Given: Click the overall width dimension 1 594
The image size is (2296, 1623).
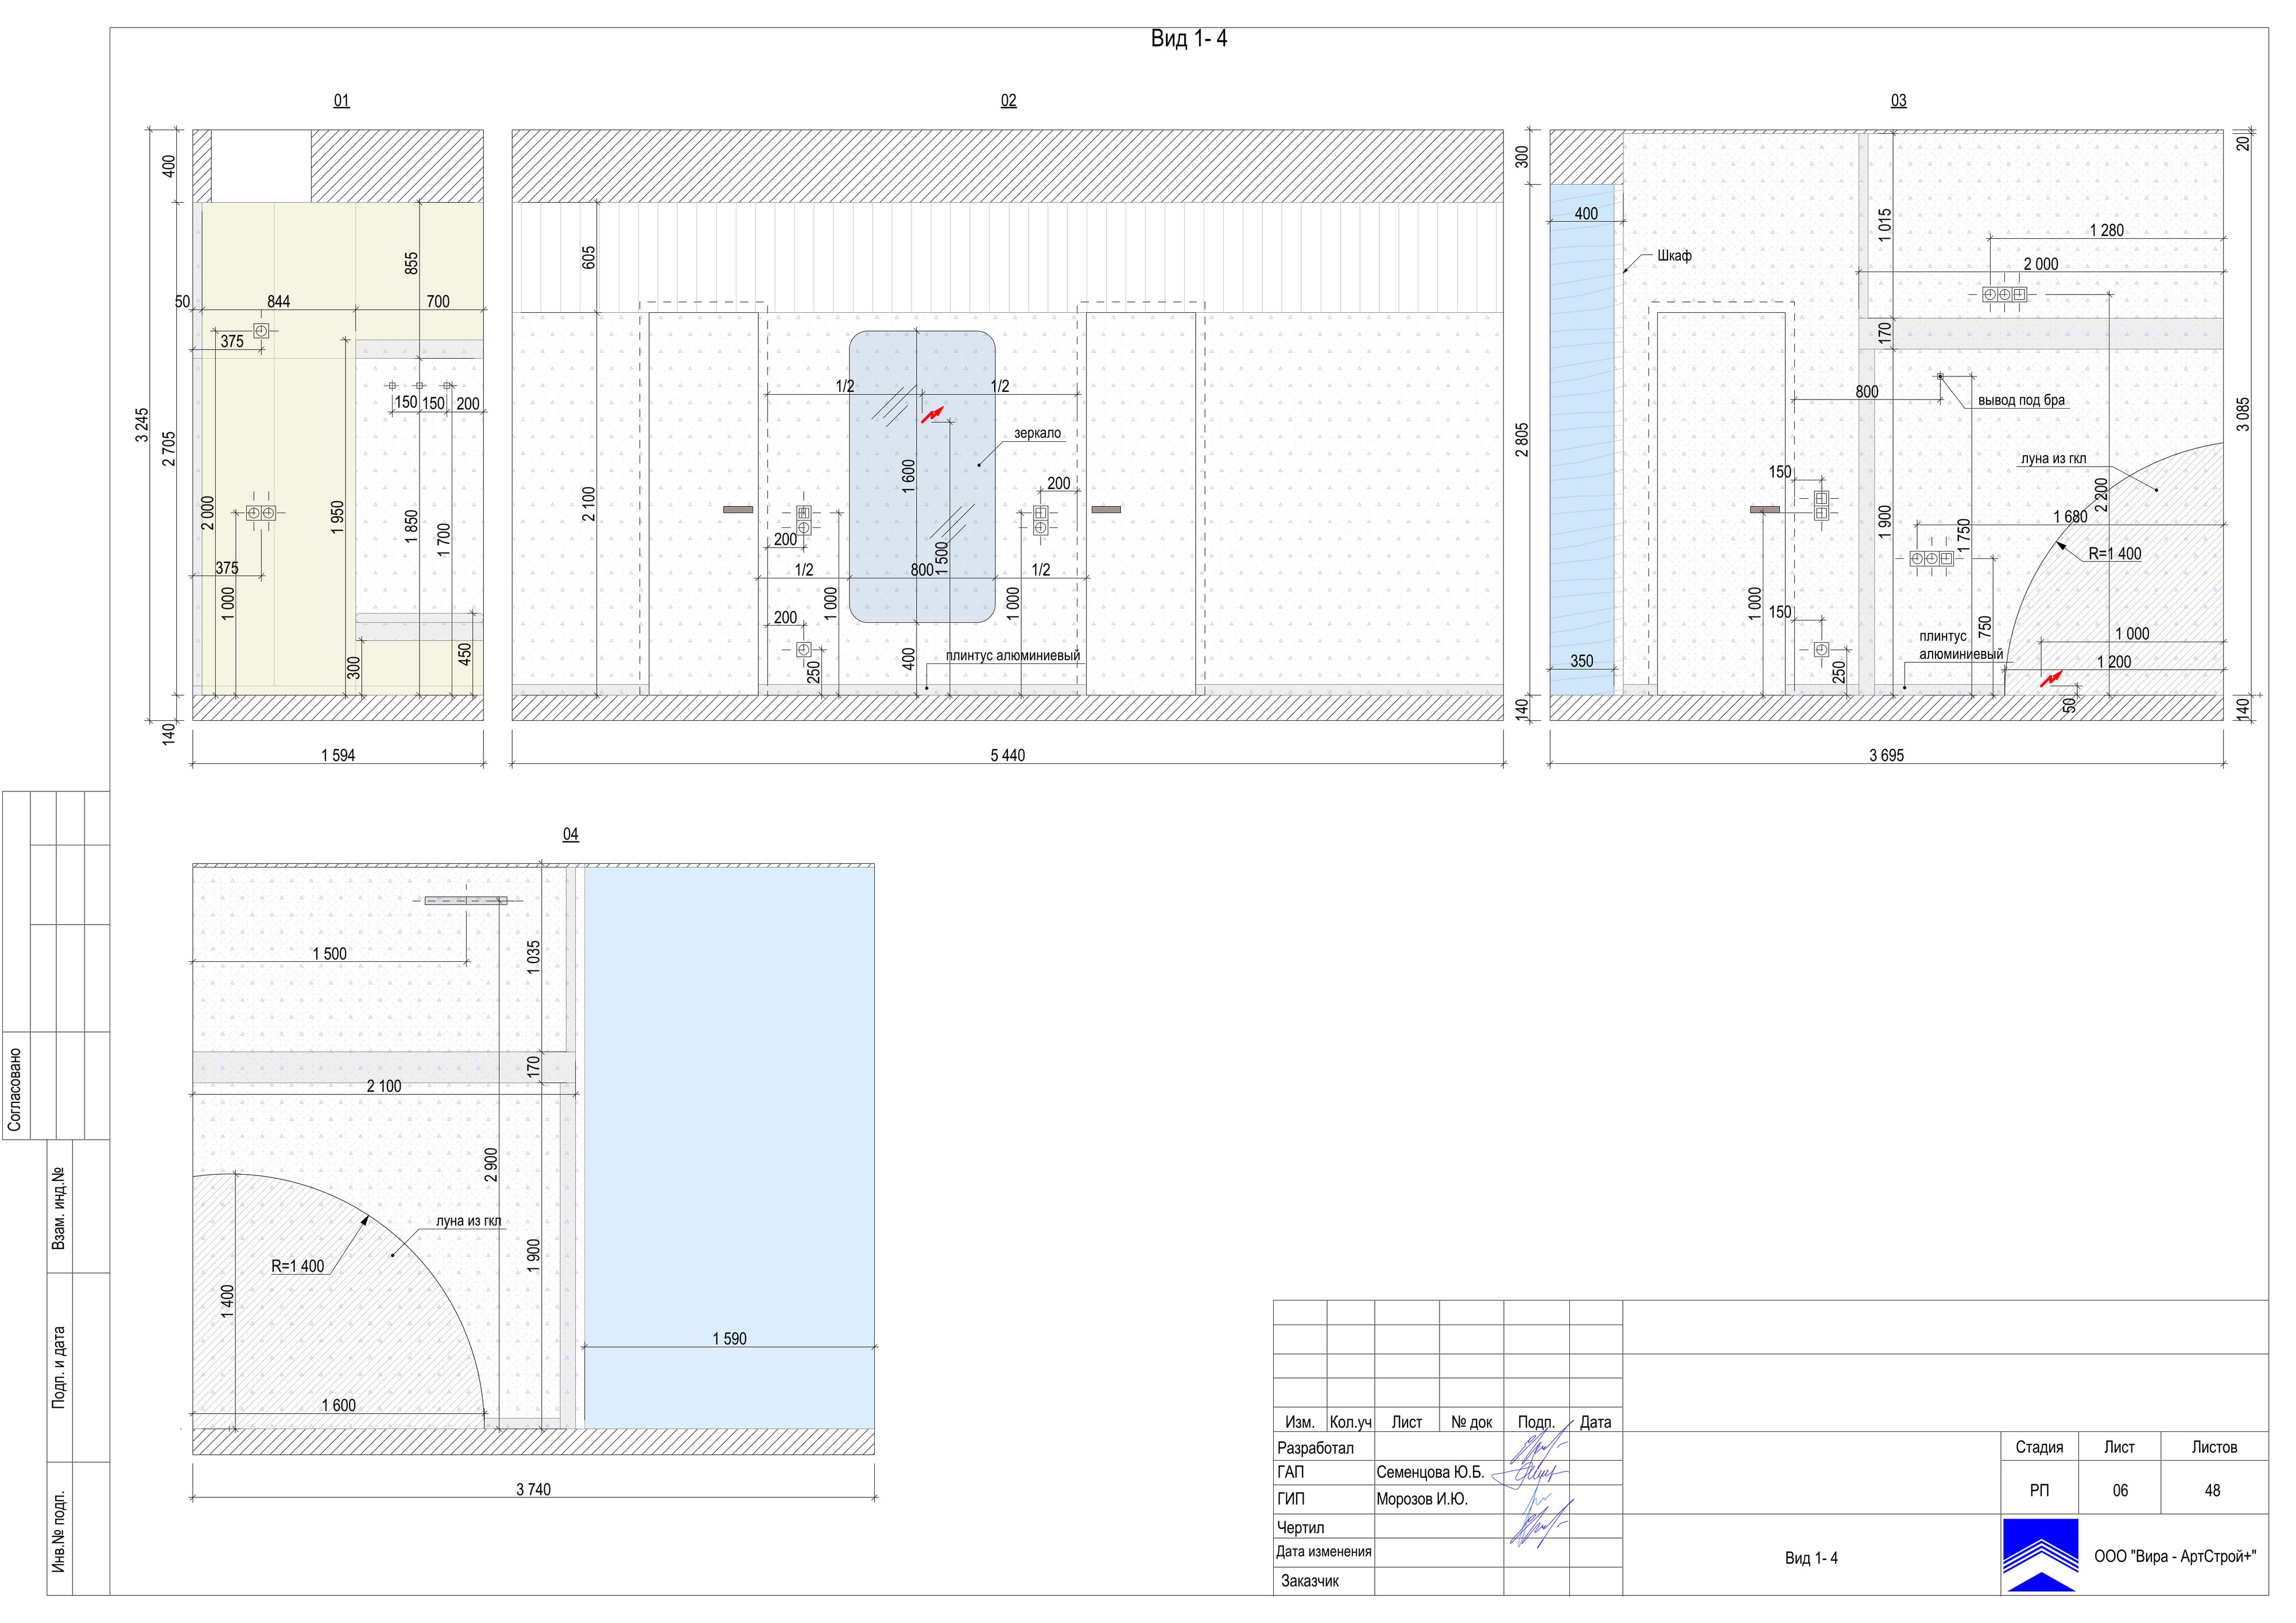Looking at the screenshot, I should [338, 756].
